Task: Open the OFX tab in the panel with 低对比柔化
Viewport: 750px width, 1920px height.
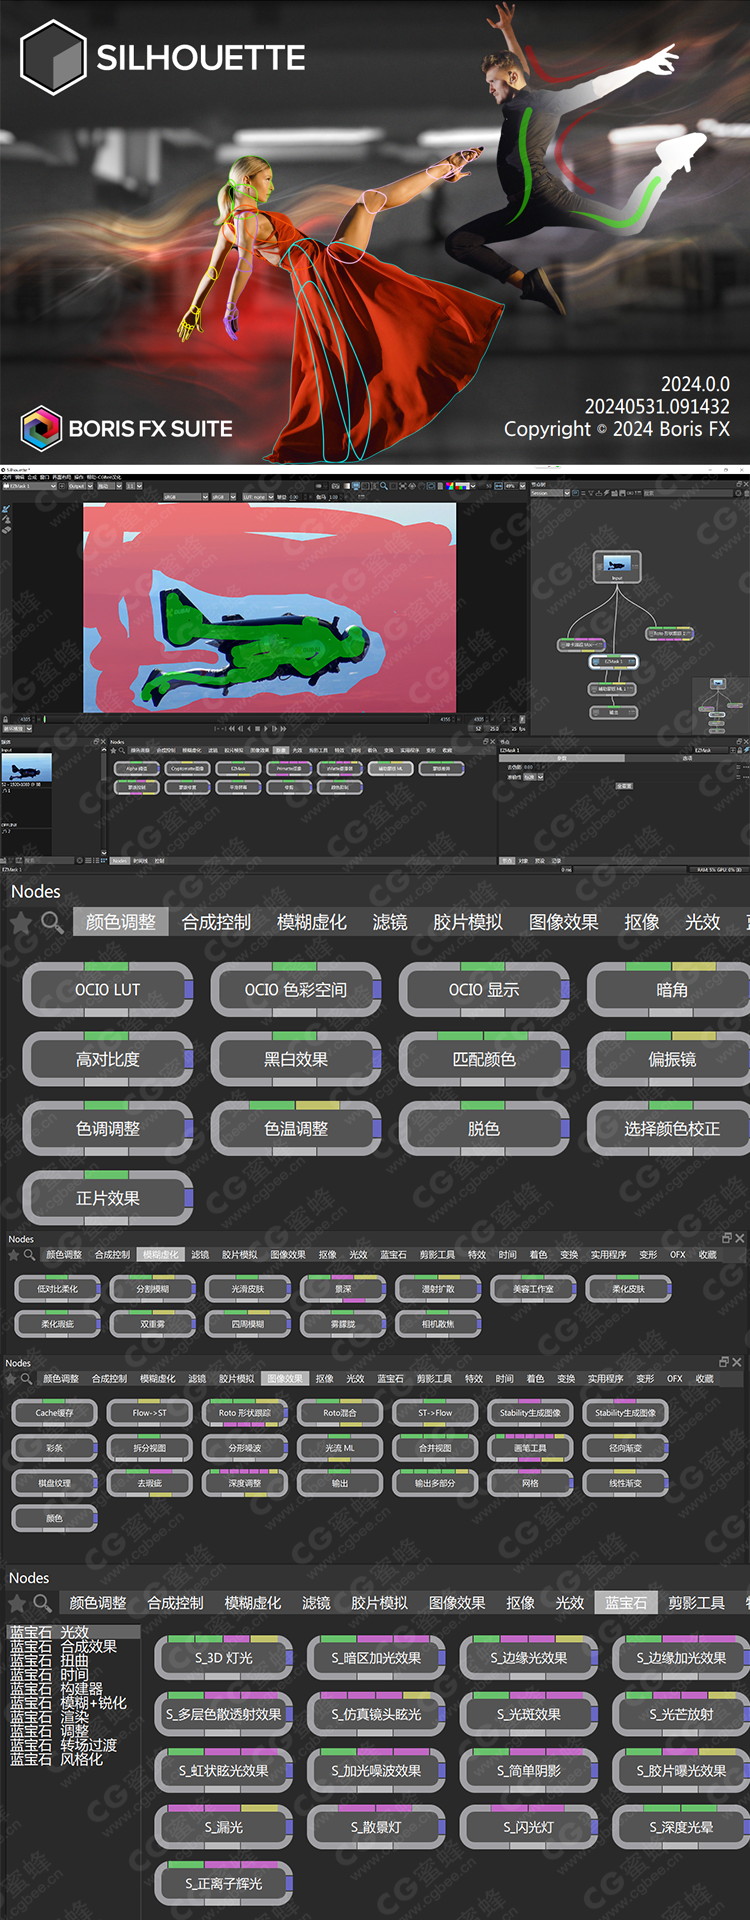Action: (x=677, y=1254)
